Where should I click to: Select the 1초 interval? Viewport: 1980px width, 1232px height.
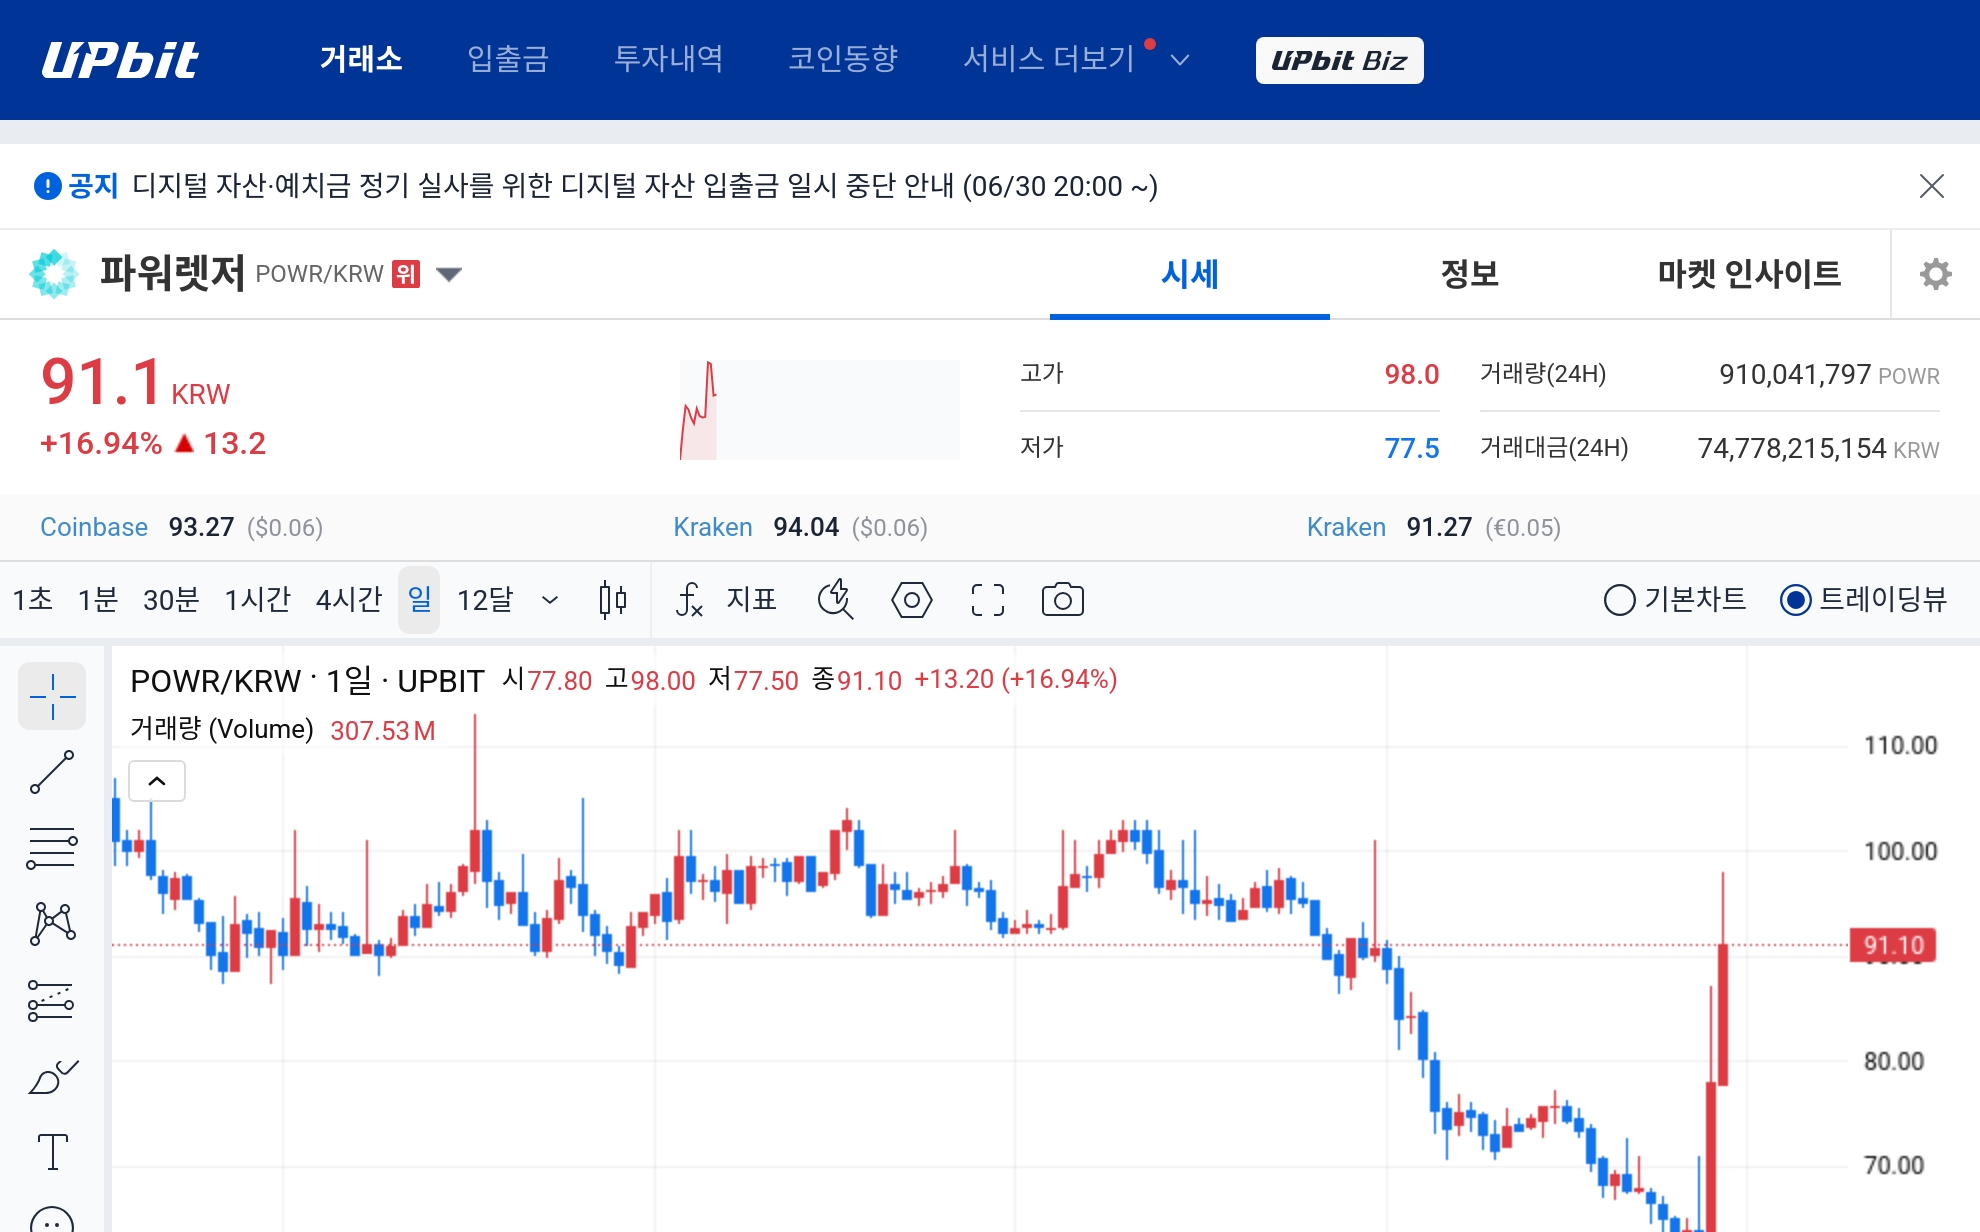pyautogui.click(x=32, y=600)
